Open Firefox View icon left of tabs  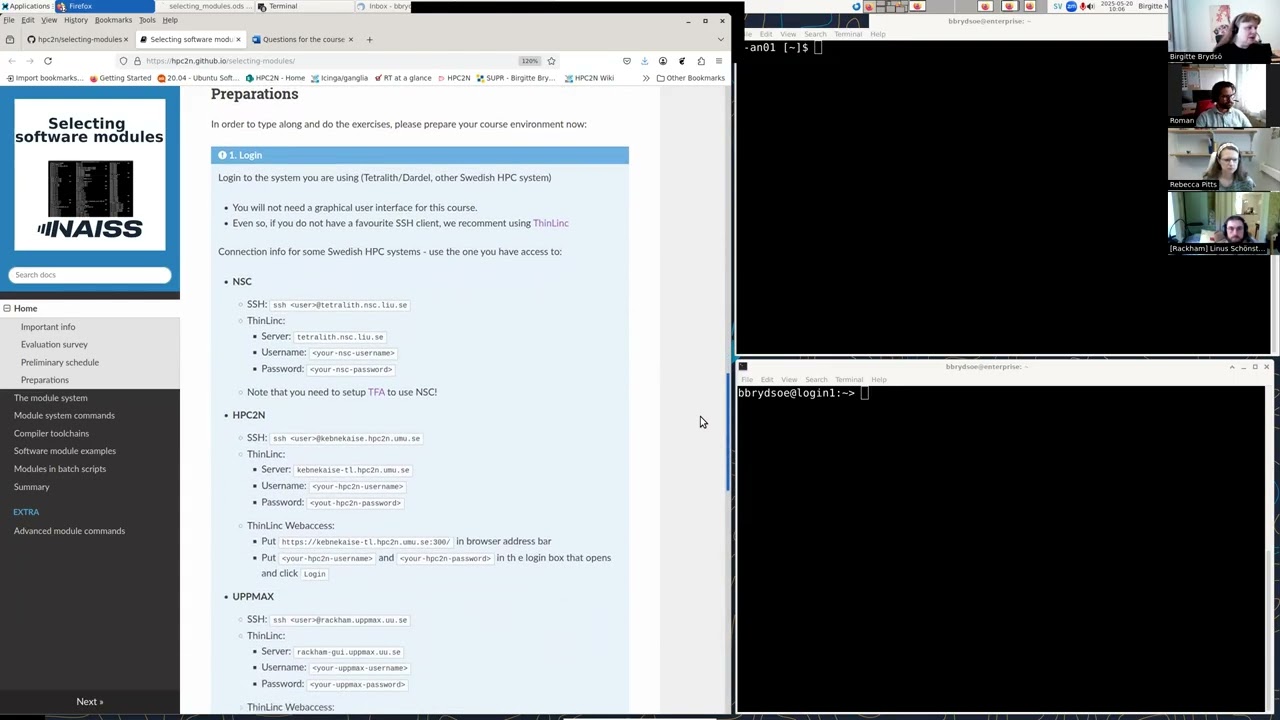tap(10, 39)
